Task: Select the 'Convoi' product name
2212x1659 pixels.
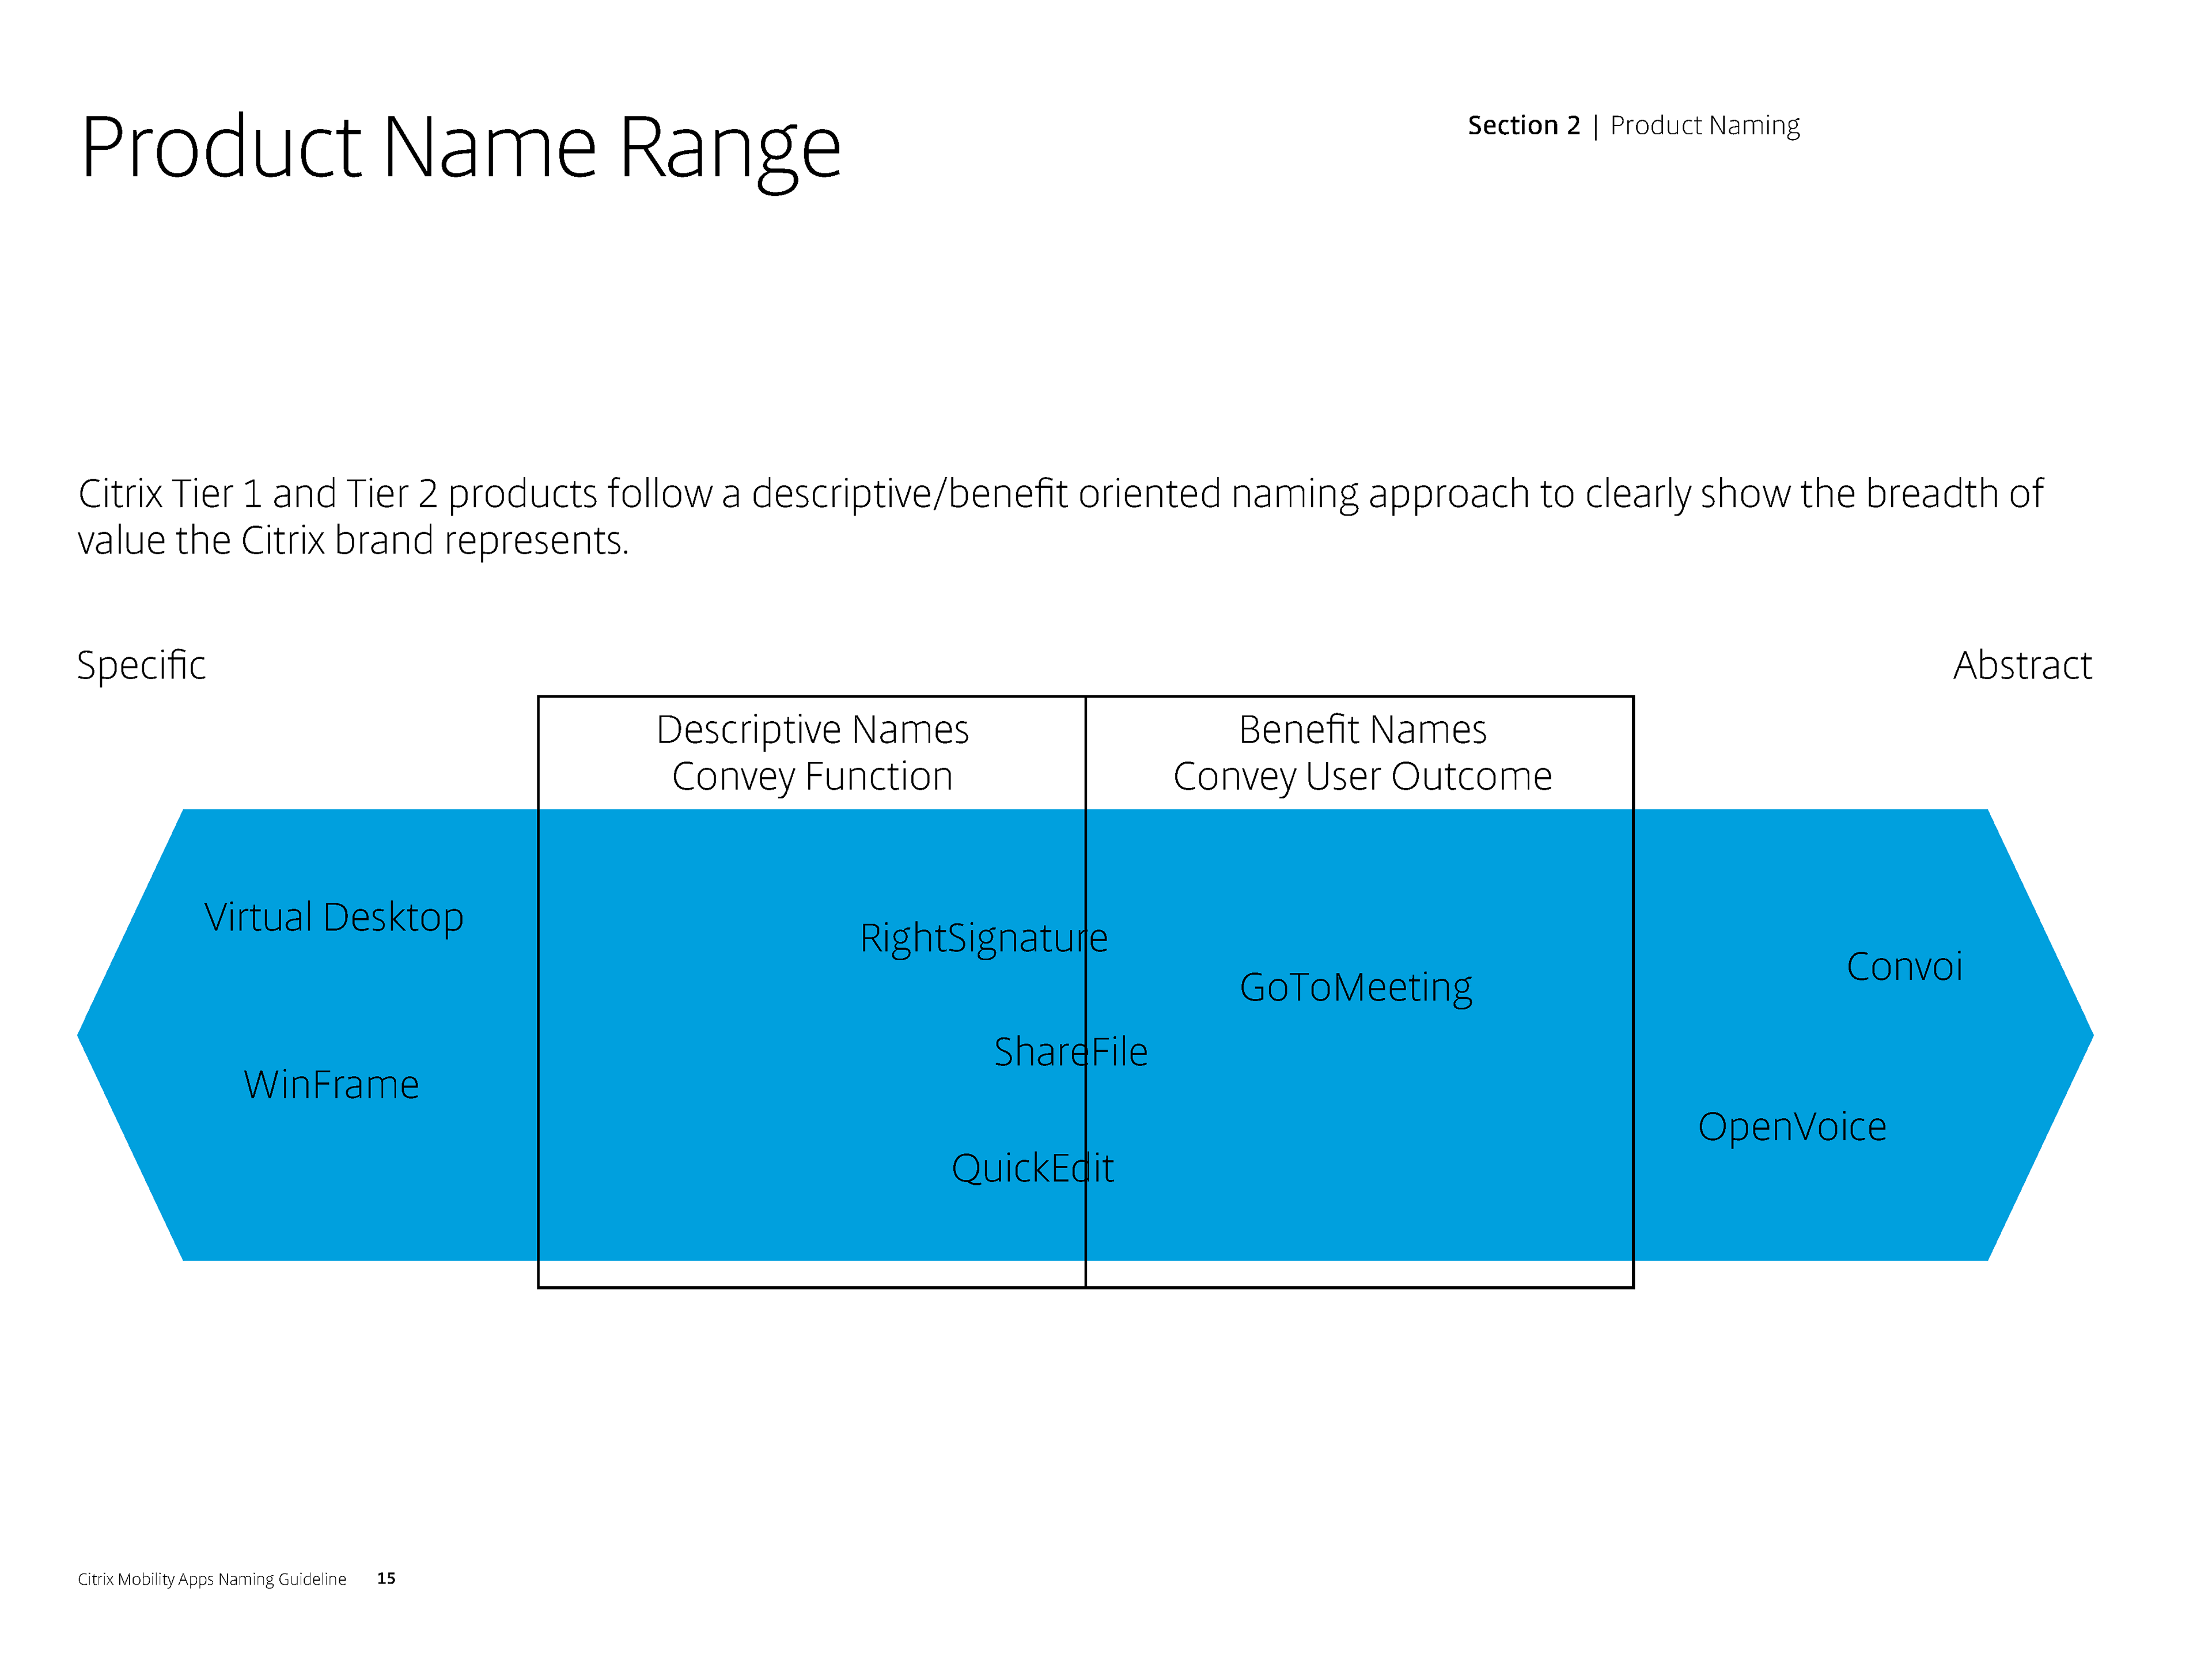Action: pos(1904,967)
